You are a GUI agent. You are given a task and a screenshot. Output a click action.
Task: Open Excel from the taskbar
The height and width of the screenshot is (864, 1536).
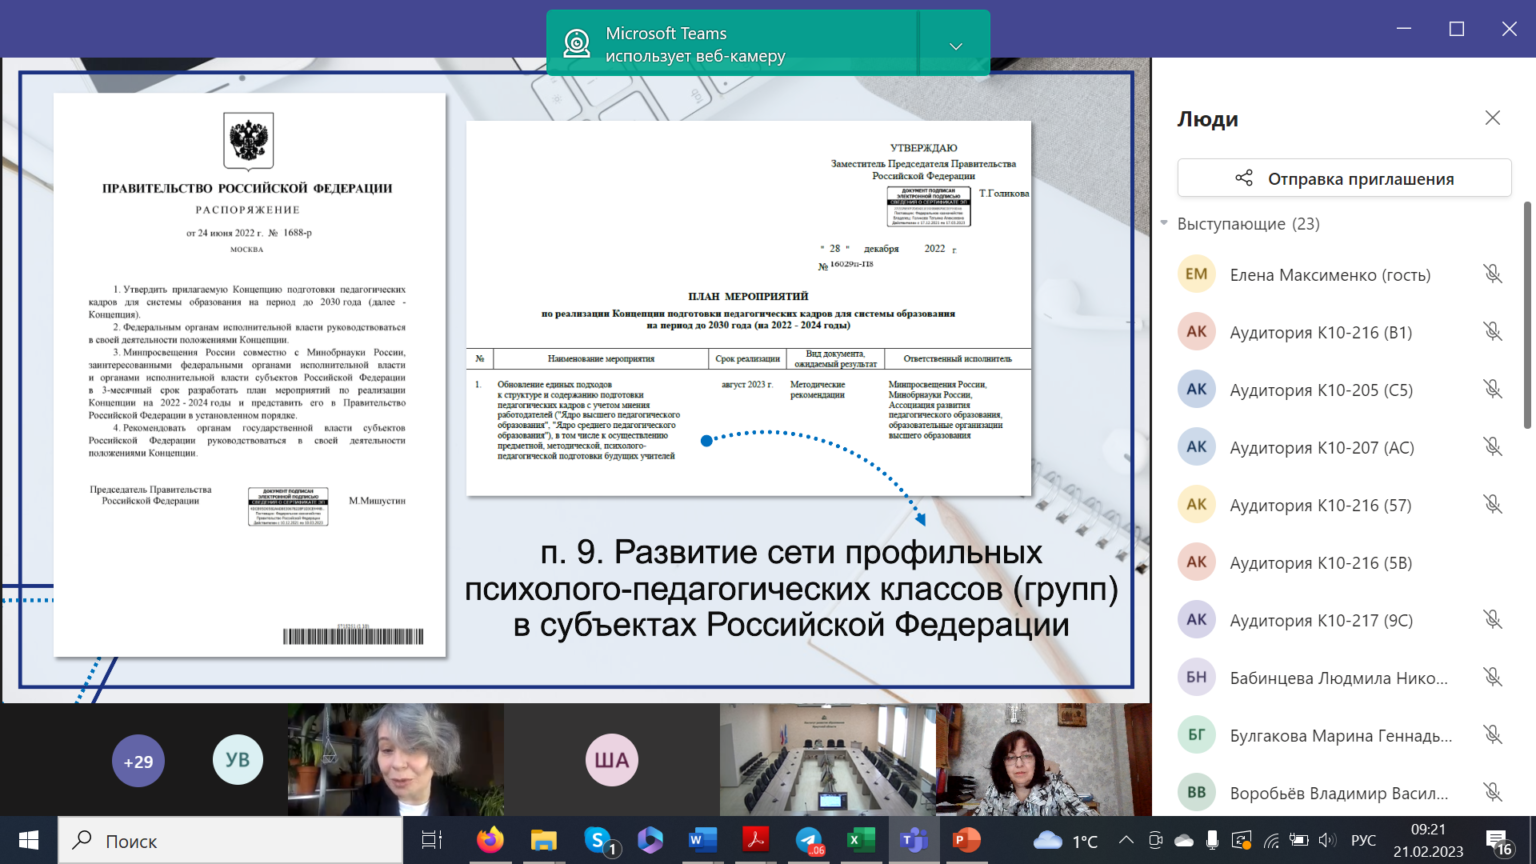860,840
